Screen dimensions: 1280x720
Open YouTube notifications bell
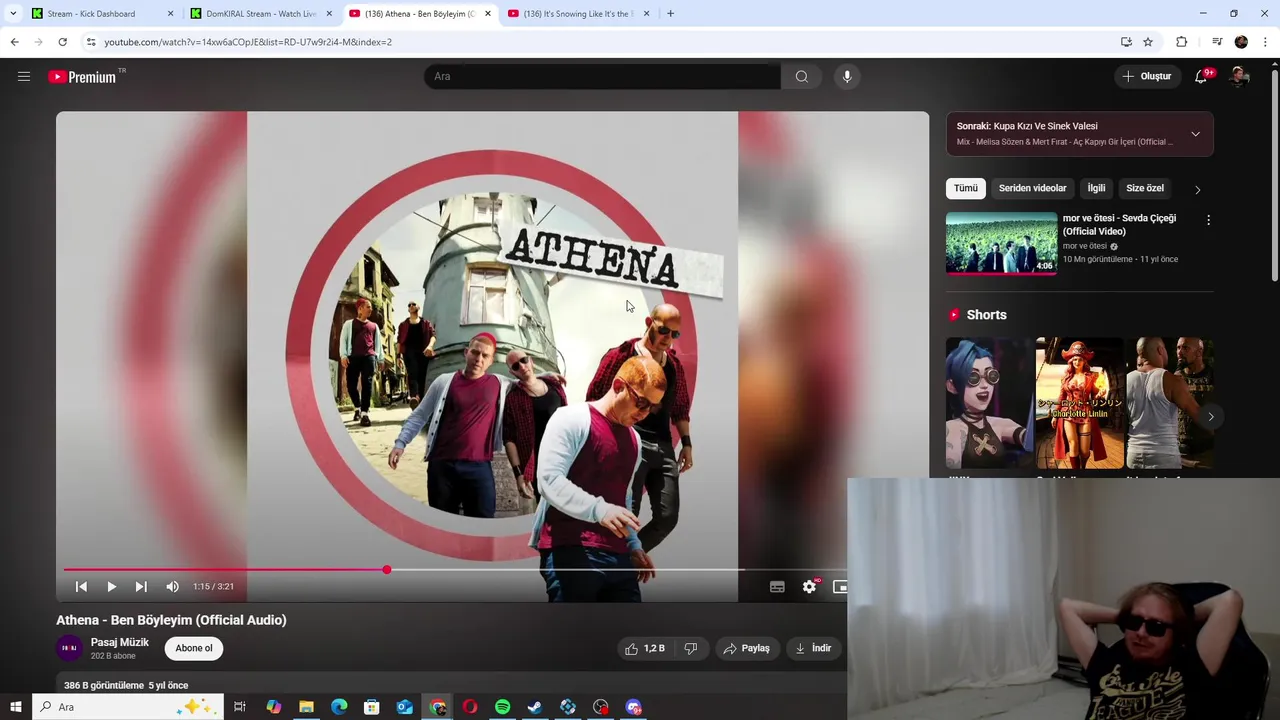(x=1202, y=76)
